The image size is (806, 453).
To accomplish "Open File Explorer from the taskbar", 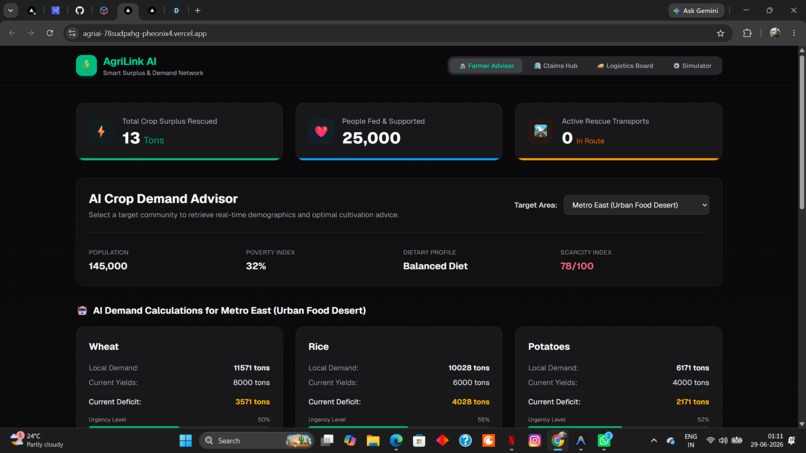I will click(373, 441).
